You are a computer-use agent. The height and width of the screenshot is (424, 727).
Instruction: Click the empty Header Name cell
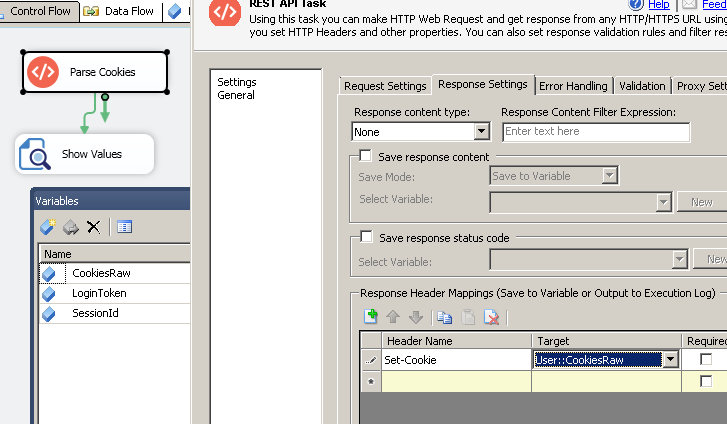click(x=456, y=382)
